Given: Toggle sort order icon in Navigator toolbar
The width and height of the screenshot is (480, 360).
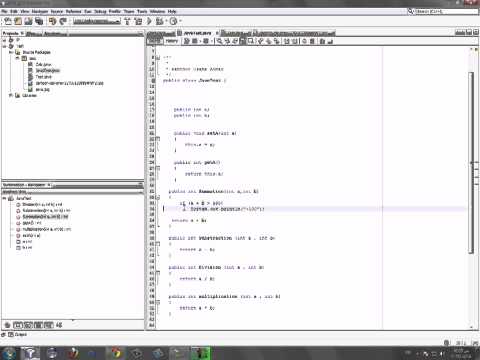Looking at the screenshot, I should pos(59,325).
